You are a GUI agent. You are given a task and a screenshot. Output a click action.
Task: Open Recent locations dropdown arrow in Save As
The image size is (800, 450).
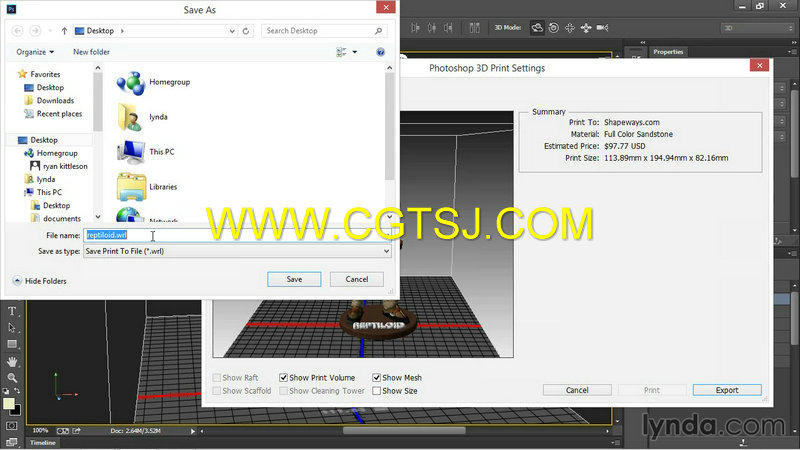(x=50, y=31)
